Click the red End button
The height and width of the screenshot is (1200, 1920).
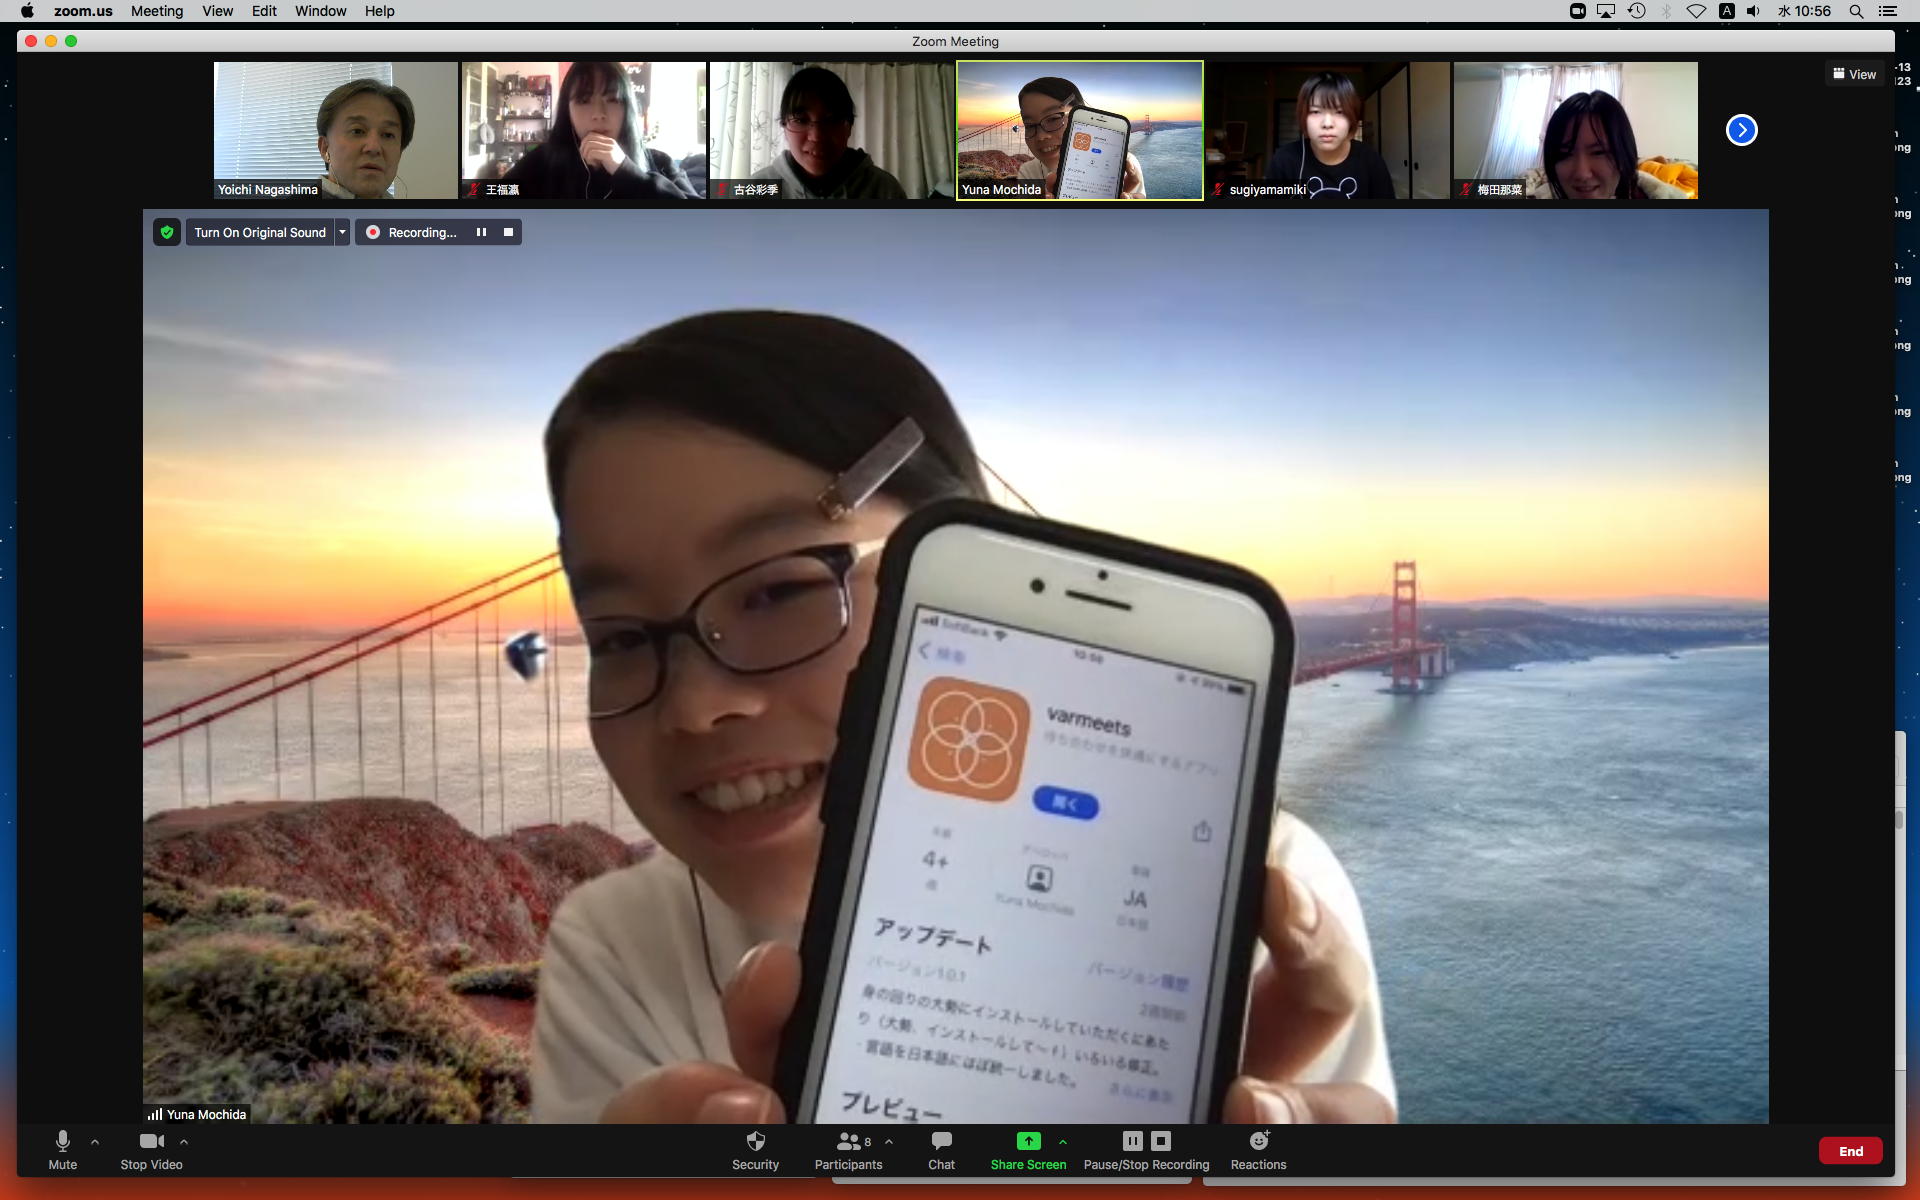coord(1850,1151)
